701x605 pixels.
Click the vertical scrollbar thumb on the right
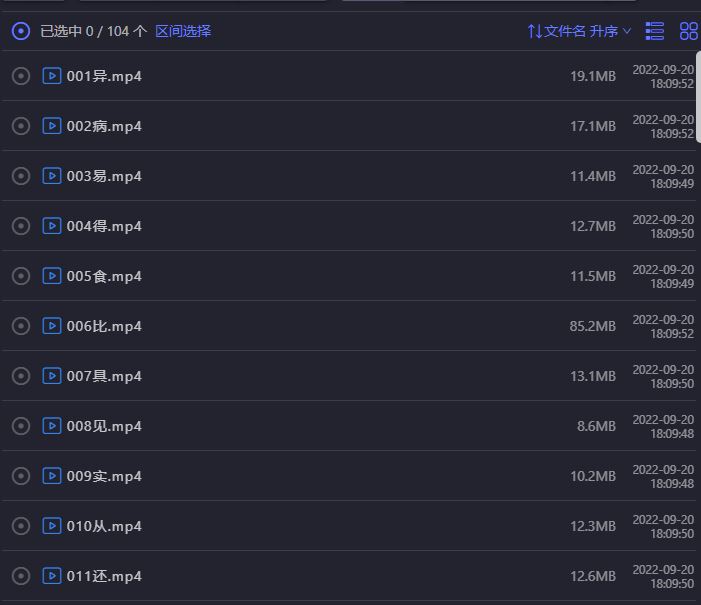click(x=698, y=97)
